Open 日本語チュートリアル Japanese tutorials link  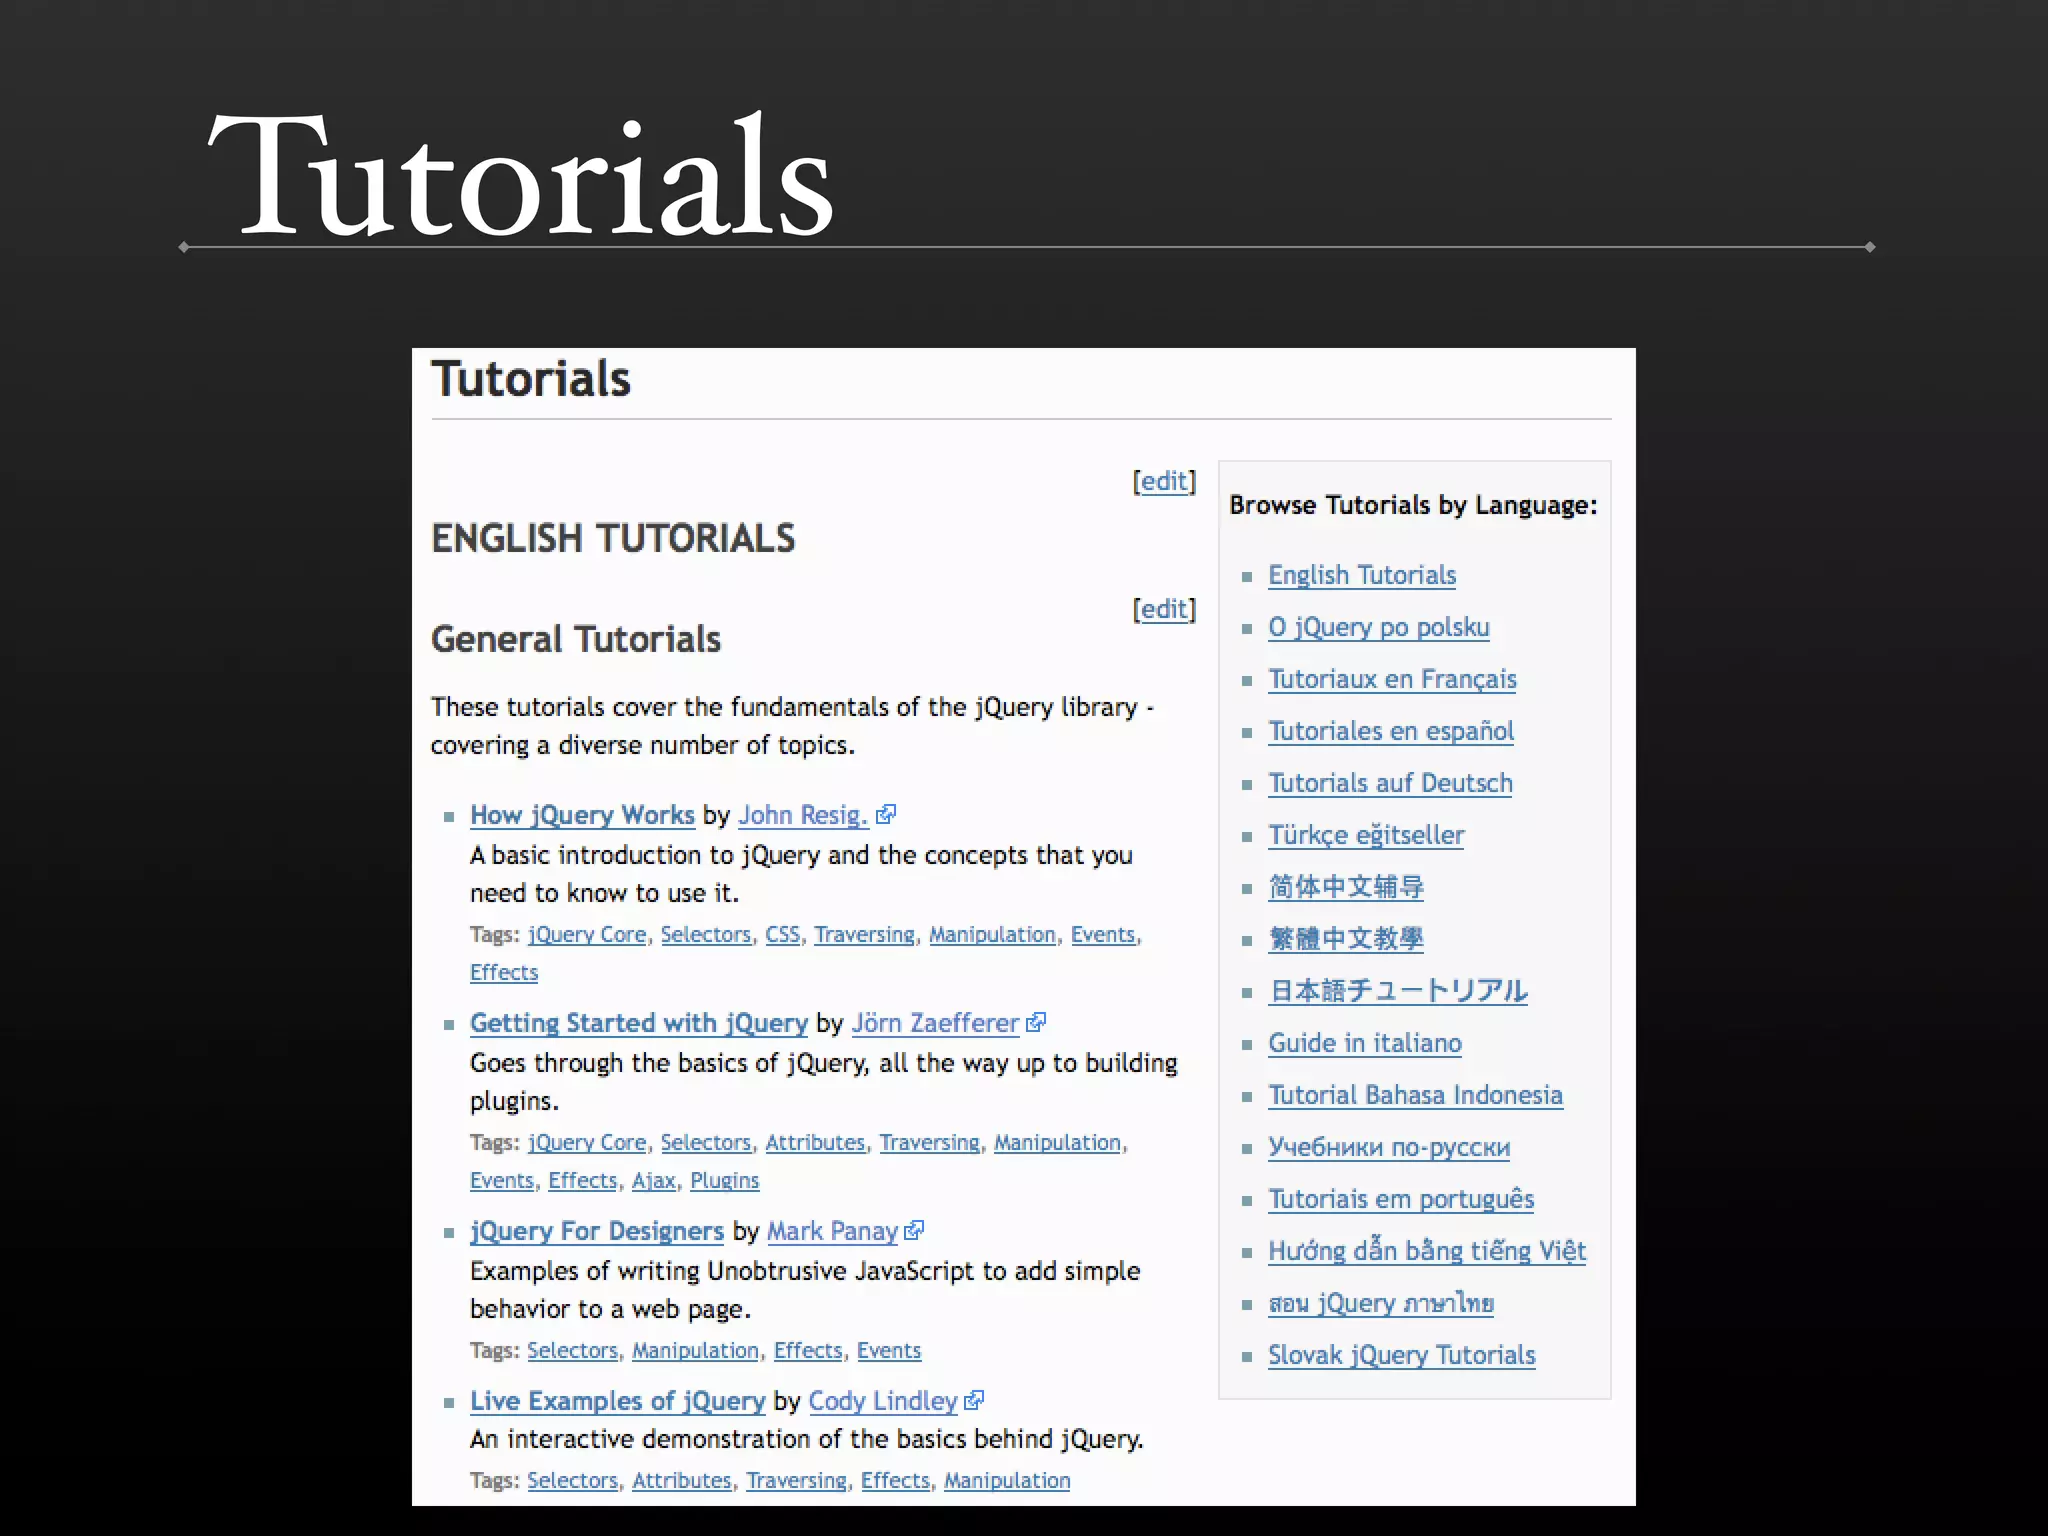(x=1398, y=992)
